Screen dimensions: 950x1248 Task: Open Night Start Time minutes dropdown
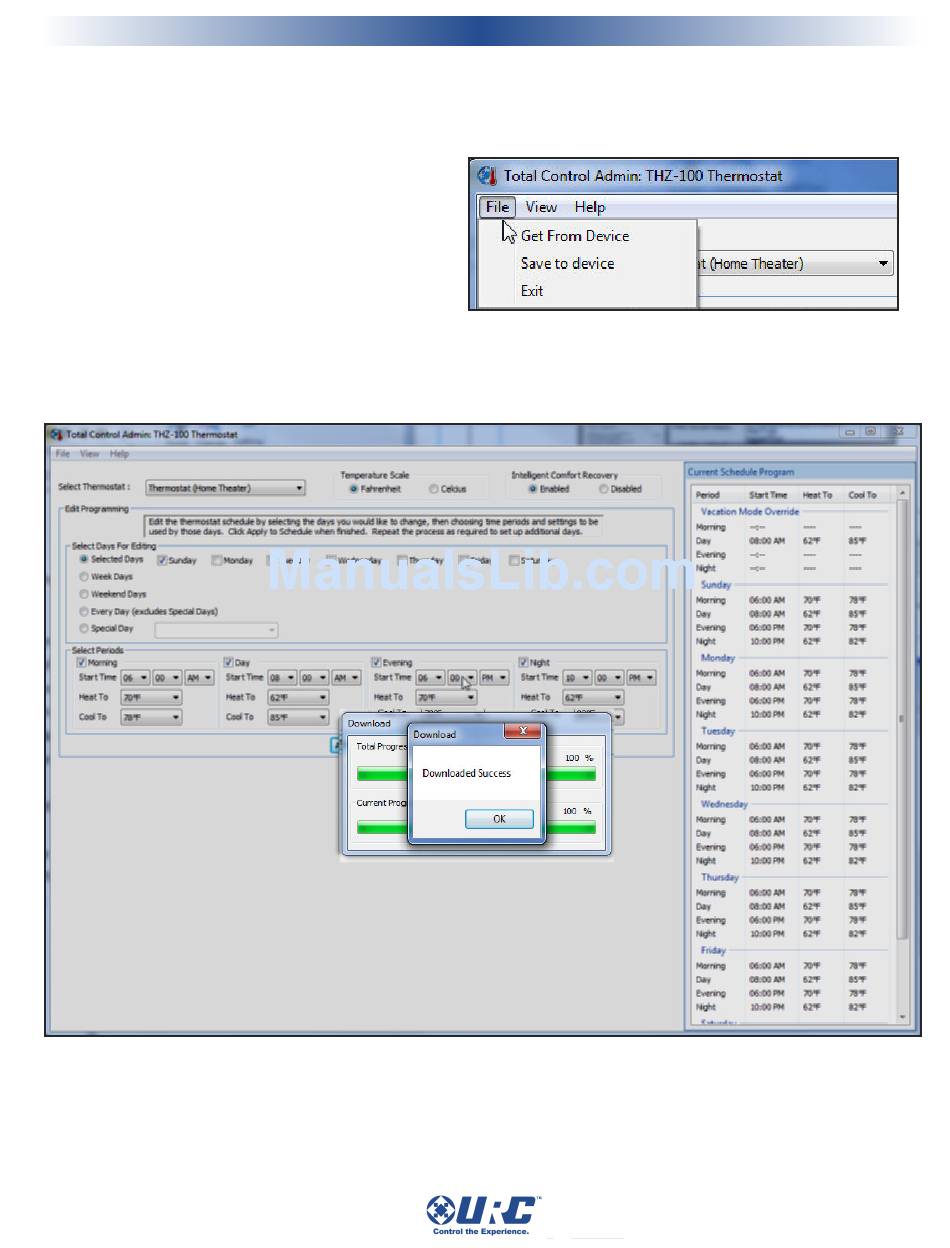coord(609,678)
